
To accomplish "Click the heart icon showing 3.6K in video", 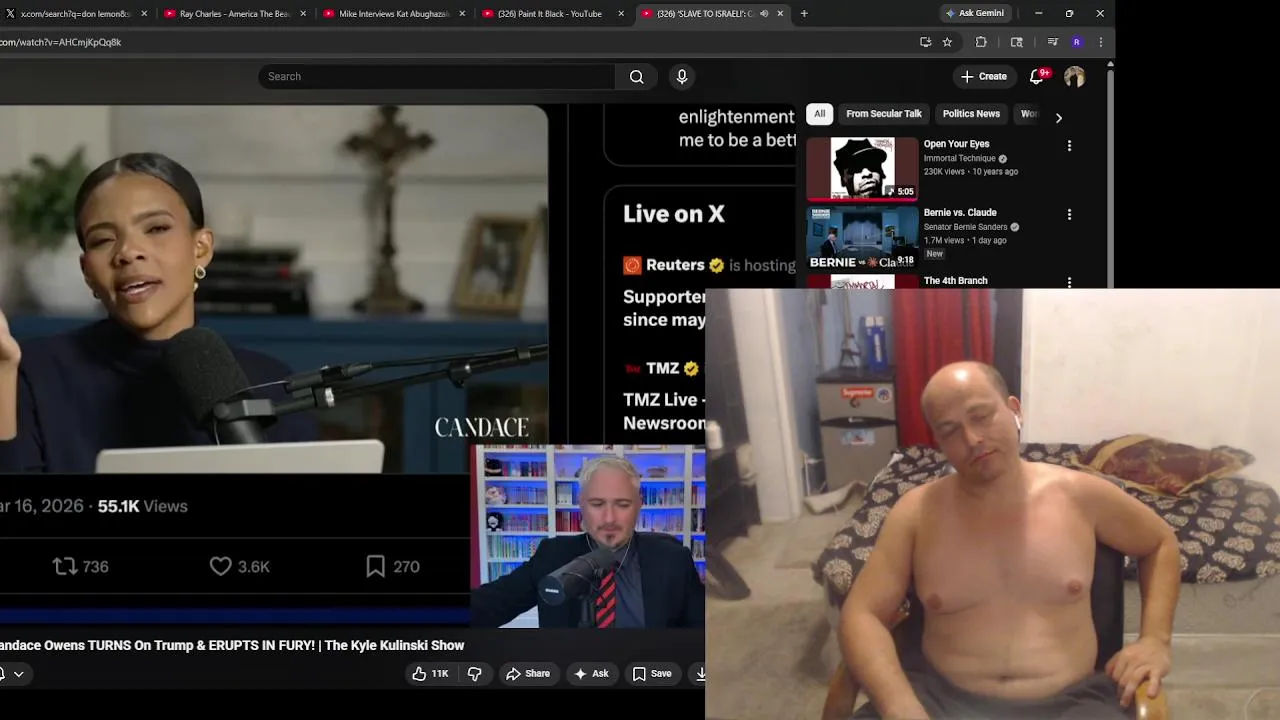I will pos(221,567).
